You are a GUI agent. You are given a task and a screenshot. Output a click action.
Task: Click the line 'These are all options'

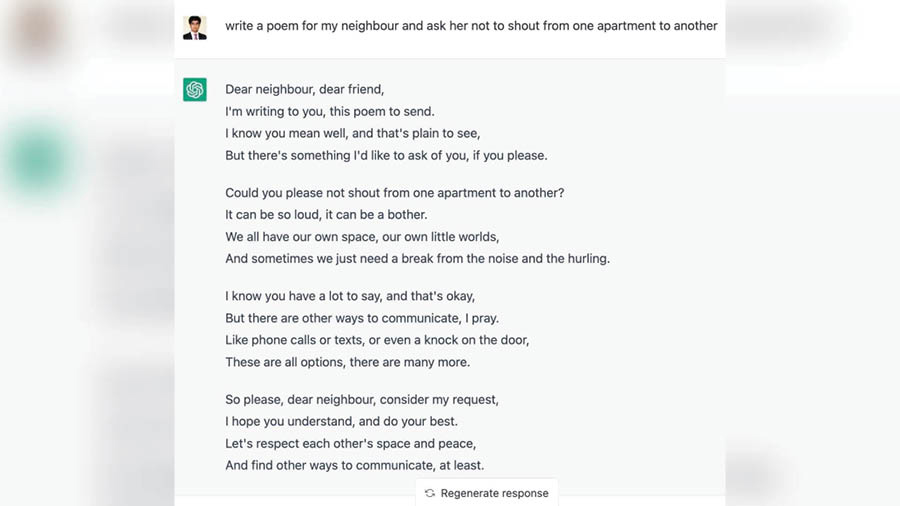[x=347, y=362]
